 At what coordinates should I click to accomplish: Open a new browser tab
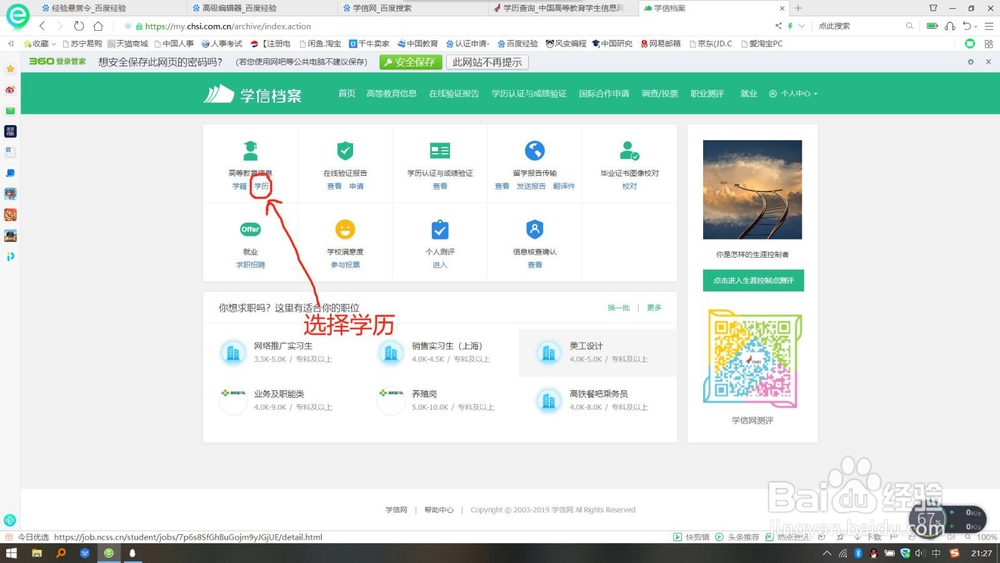click(x=798, y=8)
